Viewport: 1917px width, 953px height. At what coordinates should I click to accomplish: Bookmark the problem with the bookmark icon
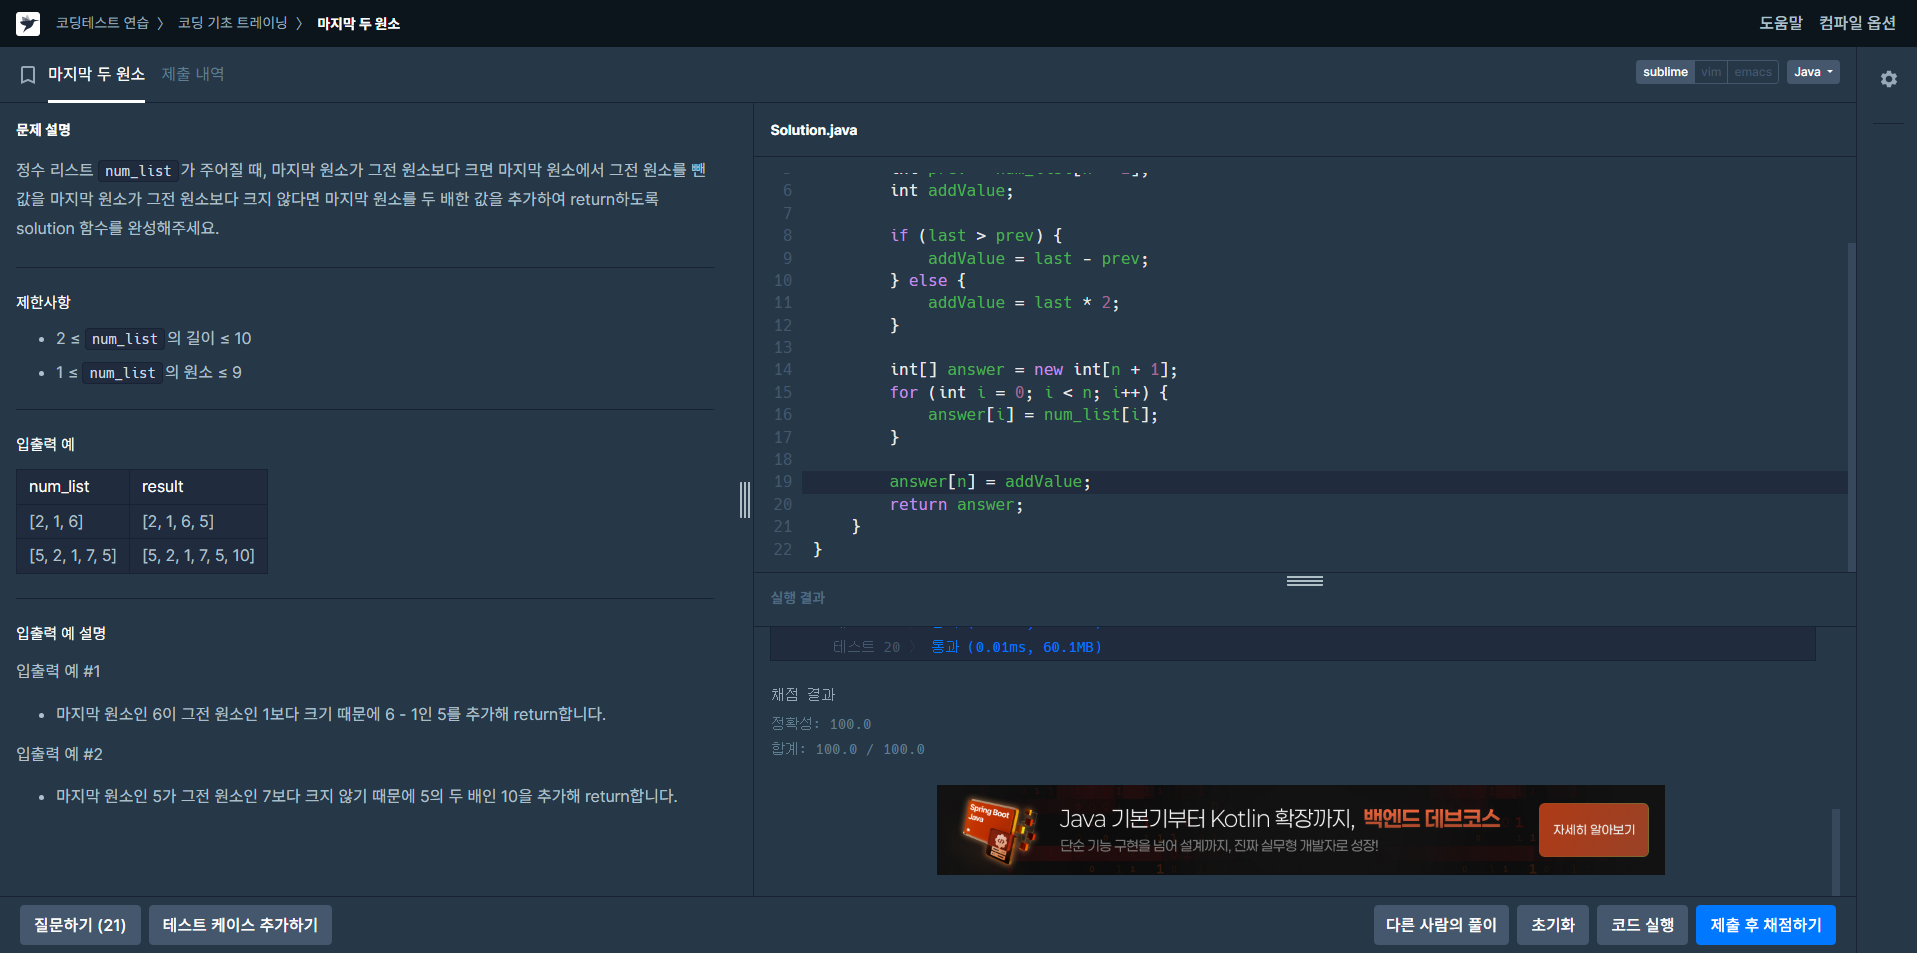[28, 75]
